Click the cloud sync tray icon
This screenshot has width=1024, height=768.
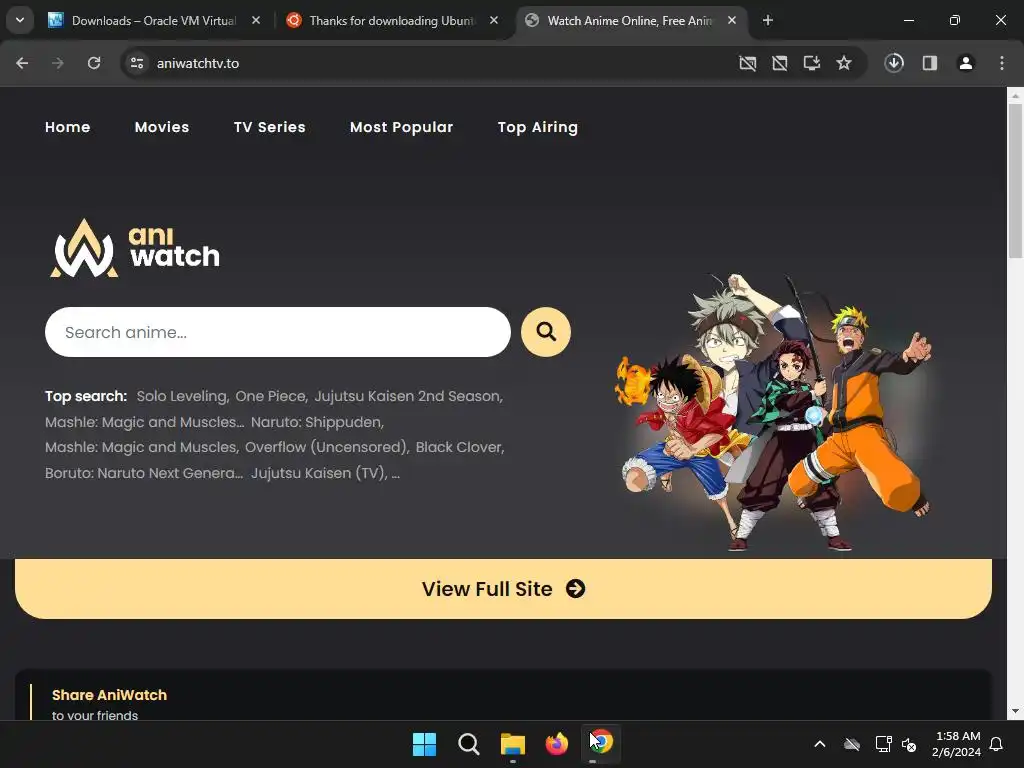pyautogui.click(x=852, y=743)
